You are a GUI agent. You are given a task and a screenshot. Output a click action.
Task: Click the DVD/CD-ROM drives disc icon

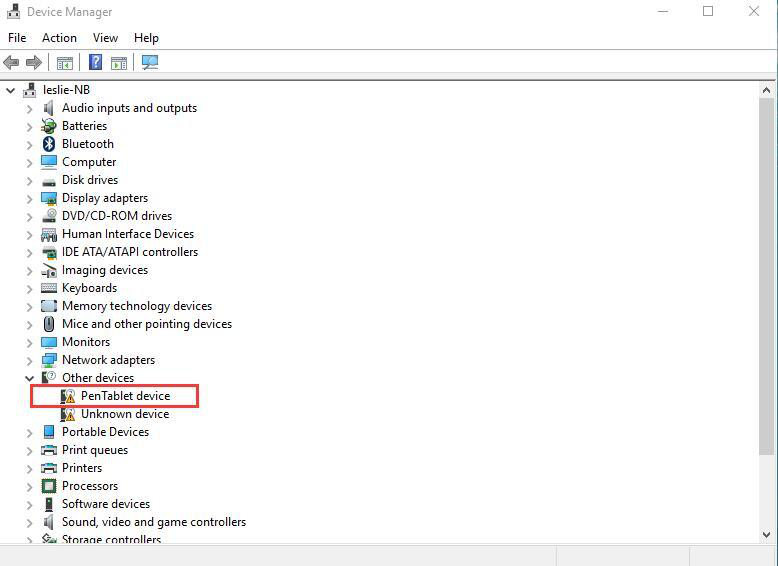[x=49, y=216]
